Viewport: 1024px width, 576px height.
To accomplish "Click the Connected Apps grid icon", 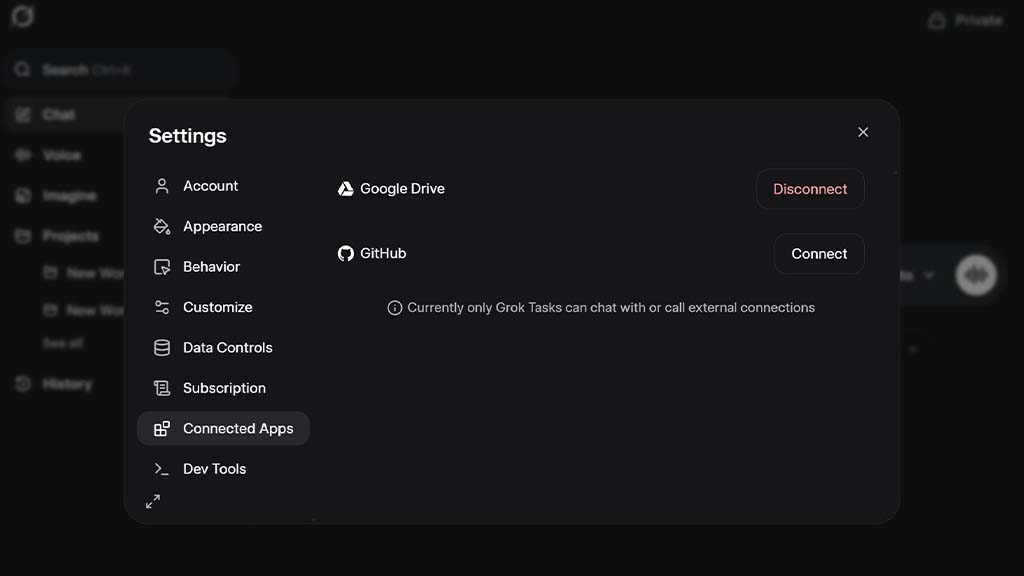I will coord(161,428).
